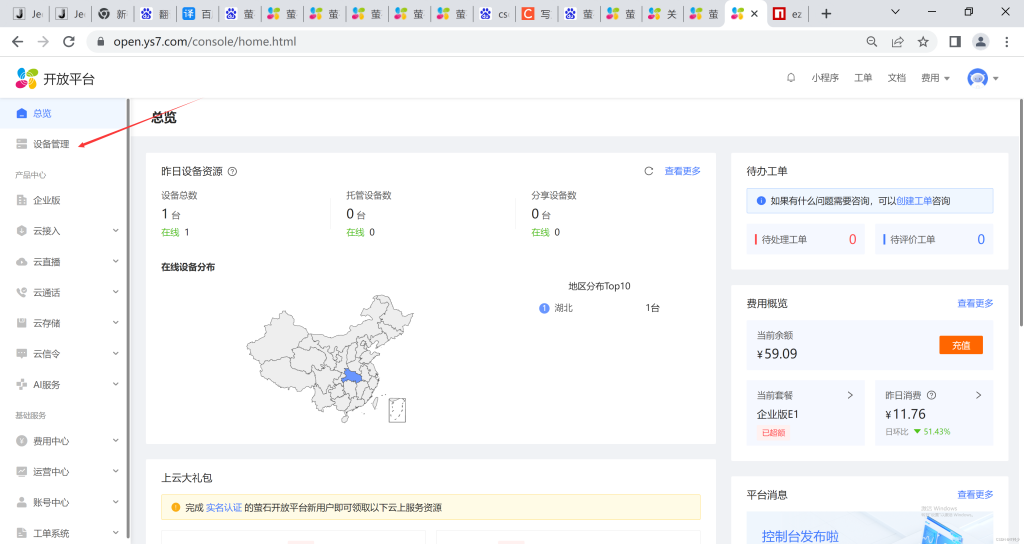Viewport: 1024px width, 544px height.
Task: Click the share page icon
Action: 897,41
